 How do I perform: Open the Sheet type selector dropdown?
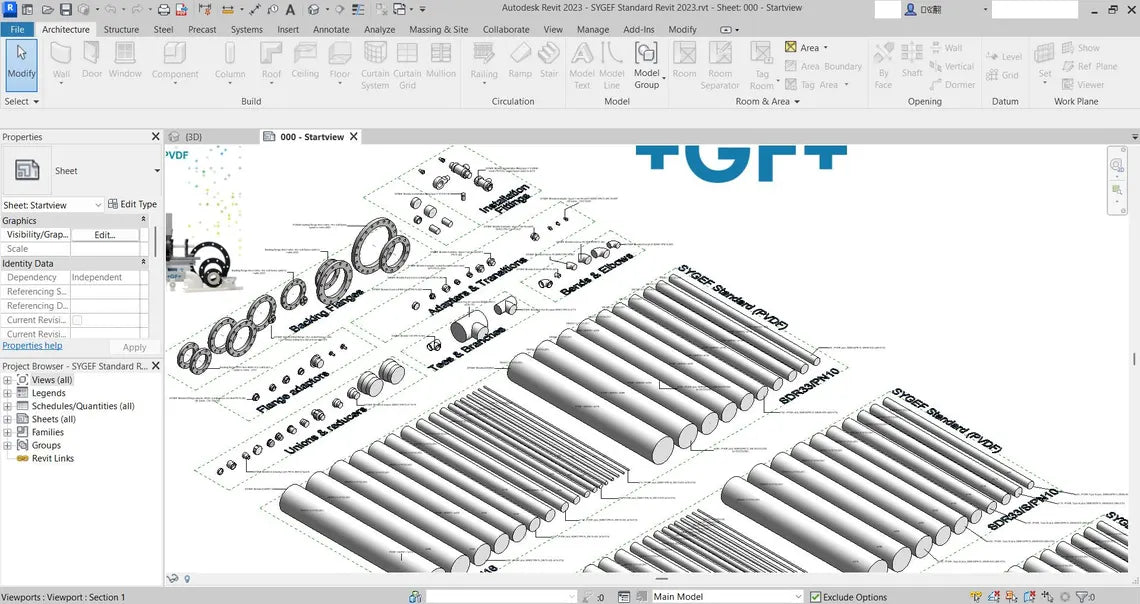[x=157, y=171]
